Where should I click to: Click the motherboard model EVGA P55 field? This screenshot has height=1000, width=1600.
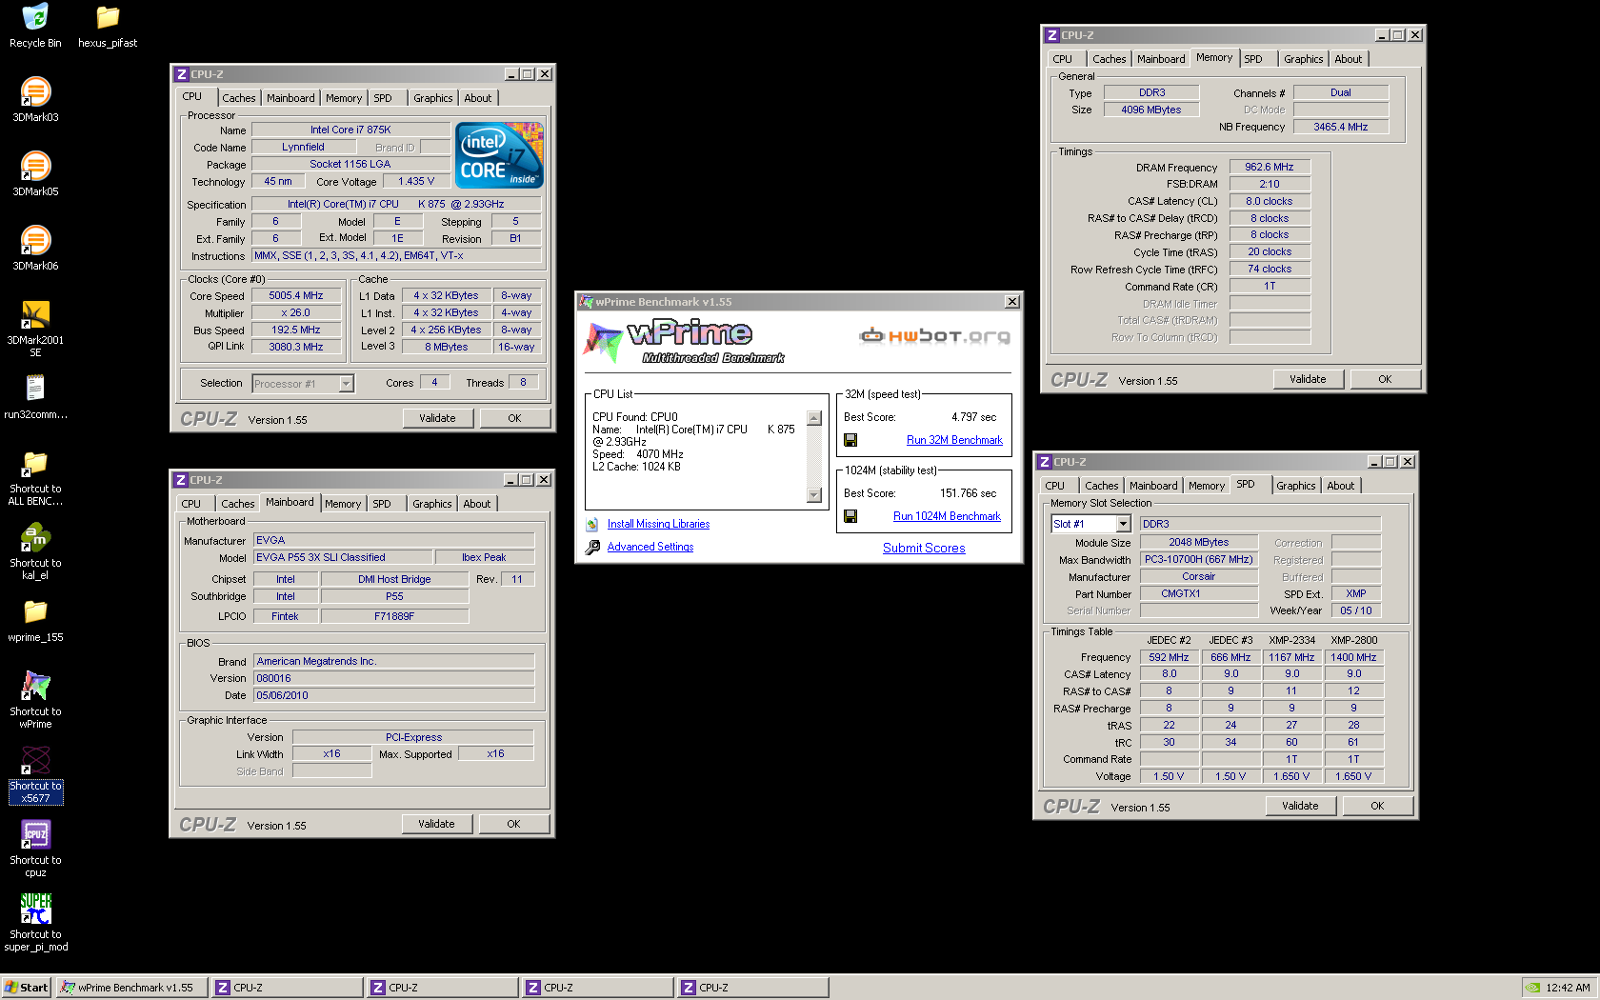coord(342,558)
